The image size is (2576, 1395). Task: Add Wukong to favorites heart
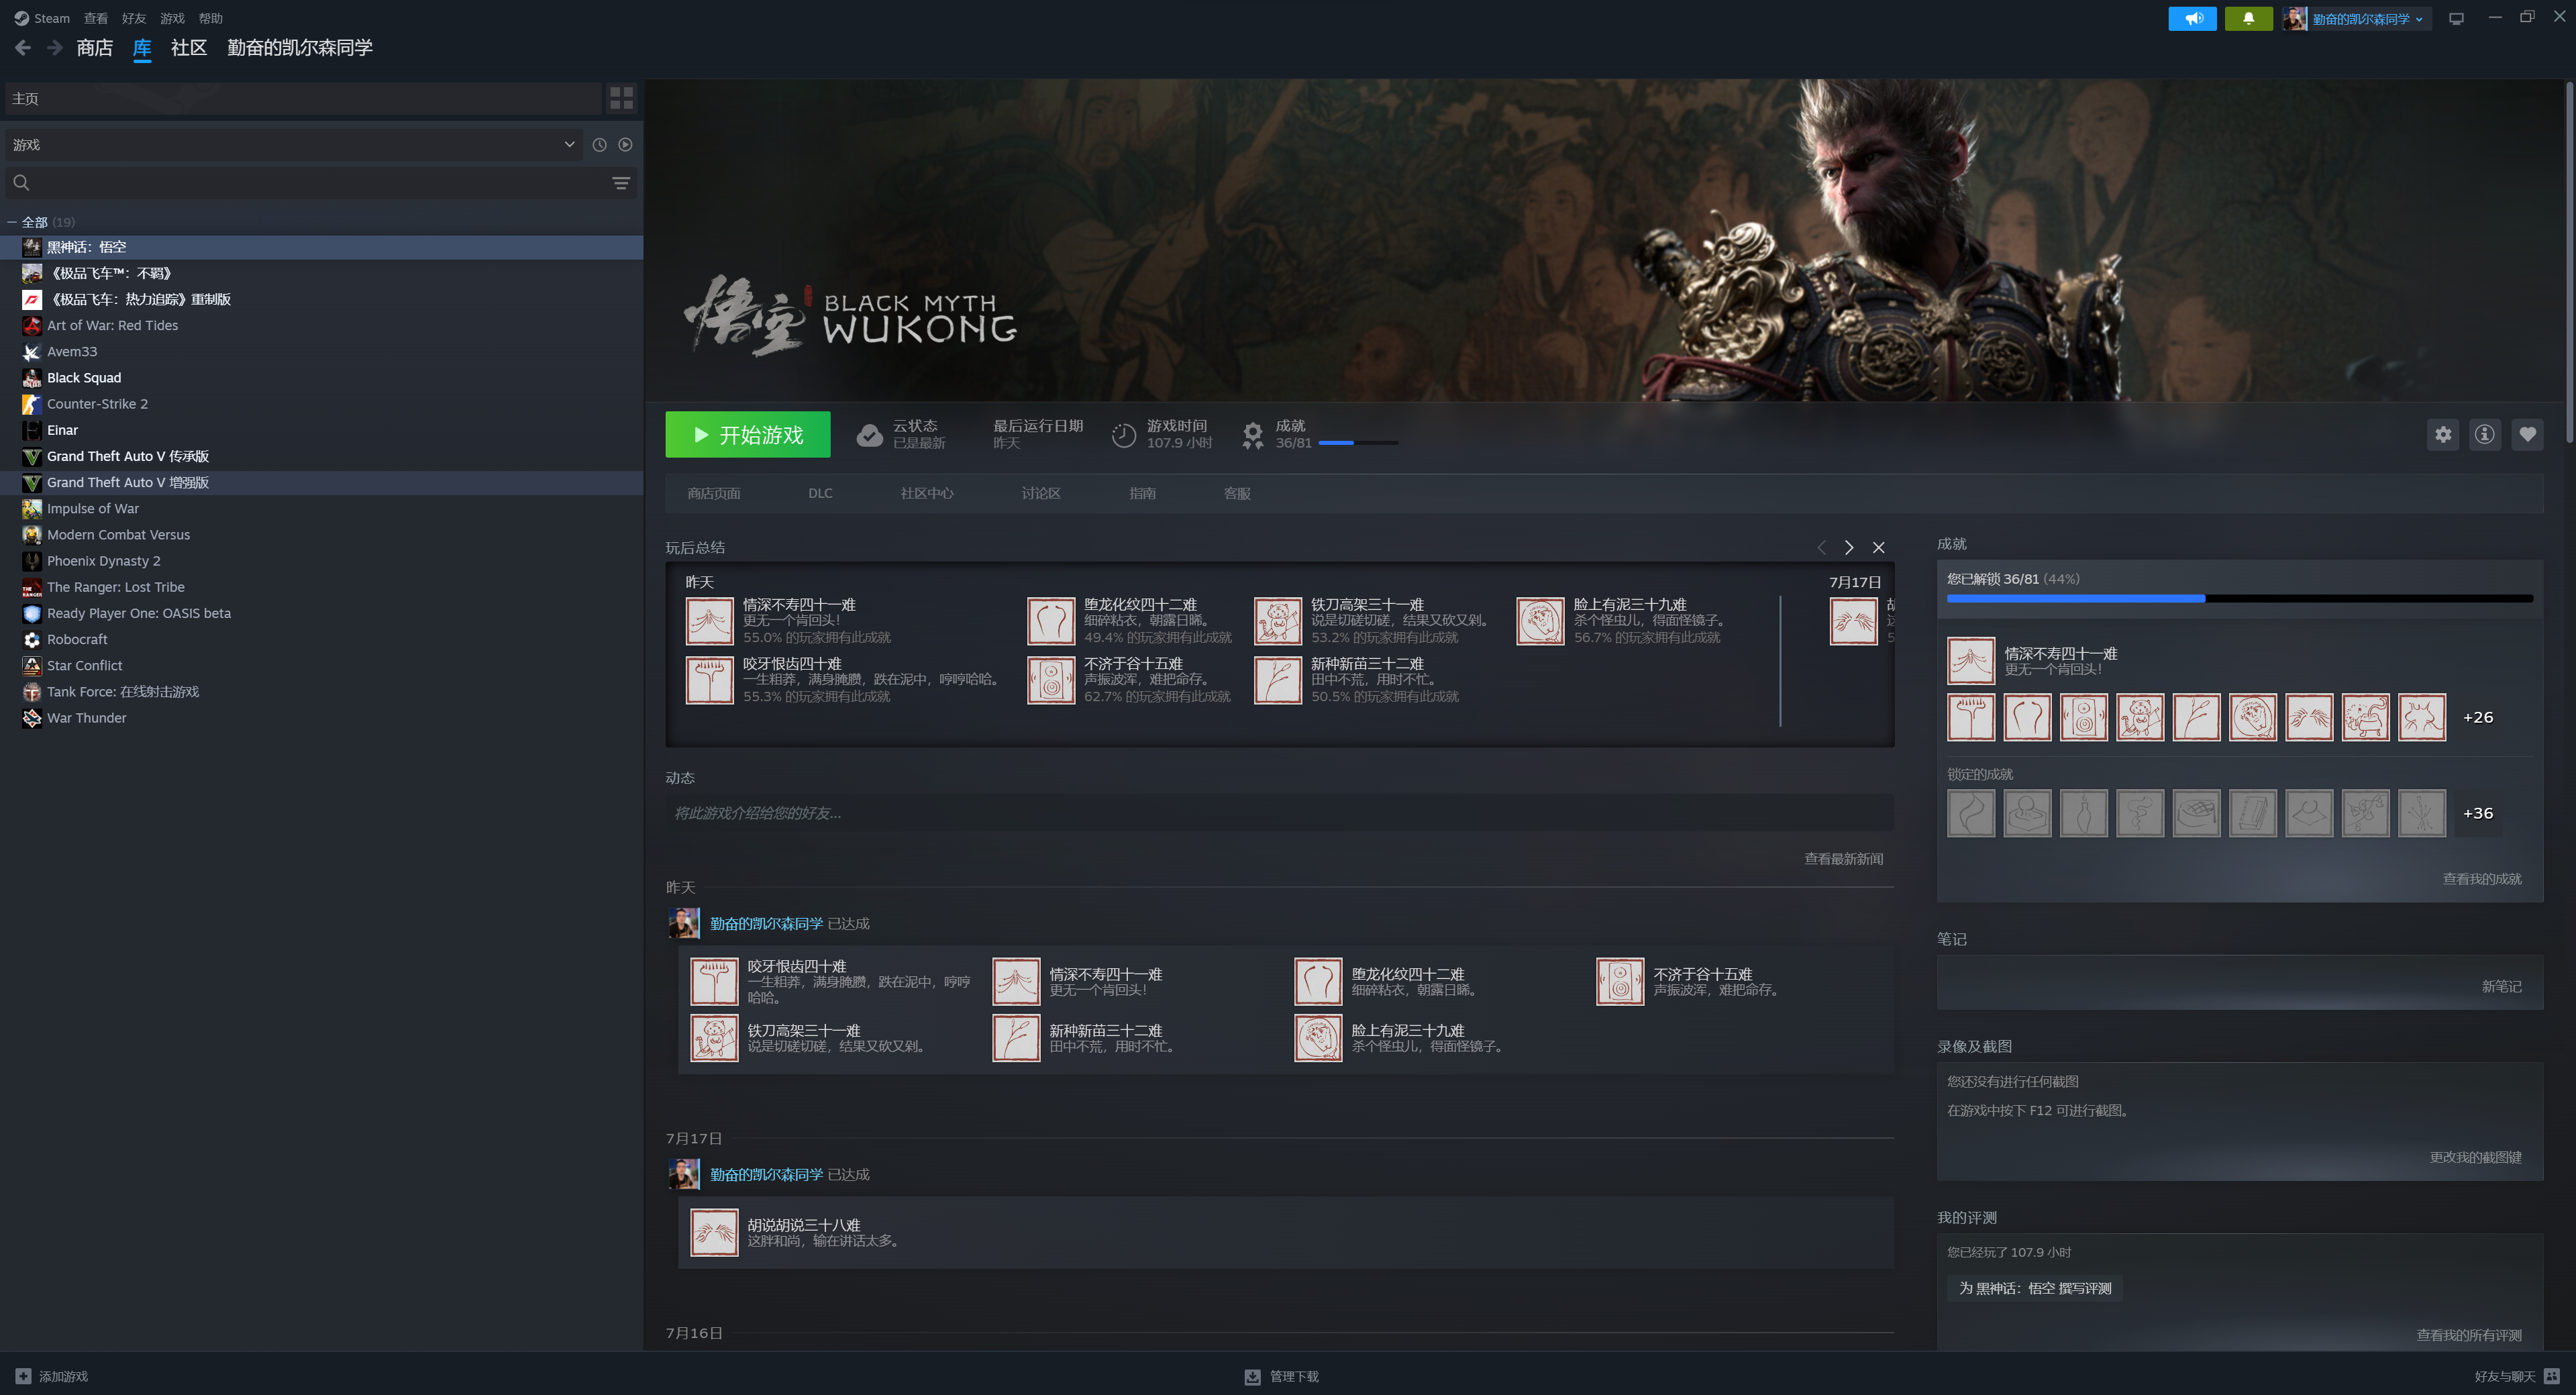click(x=2527, y=434)
